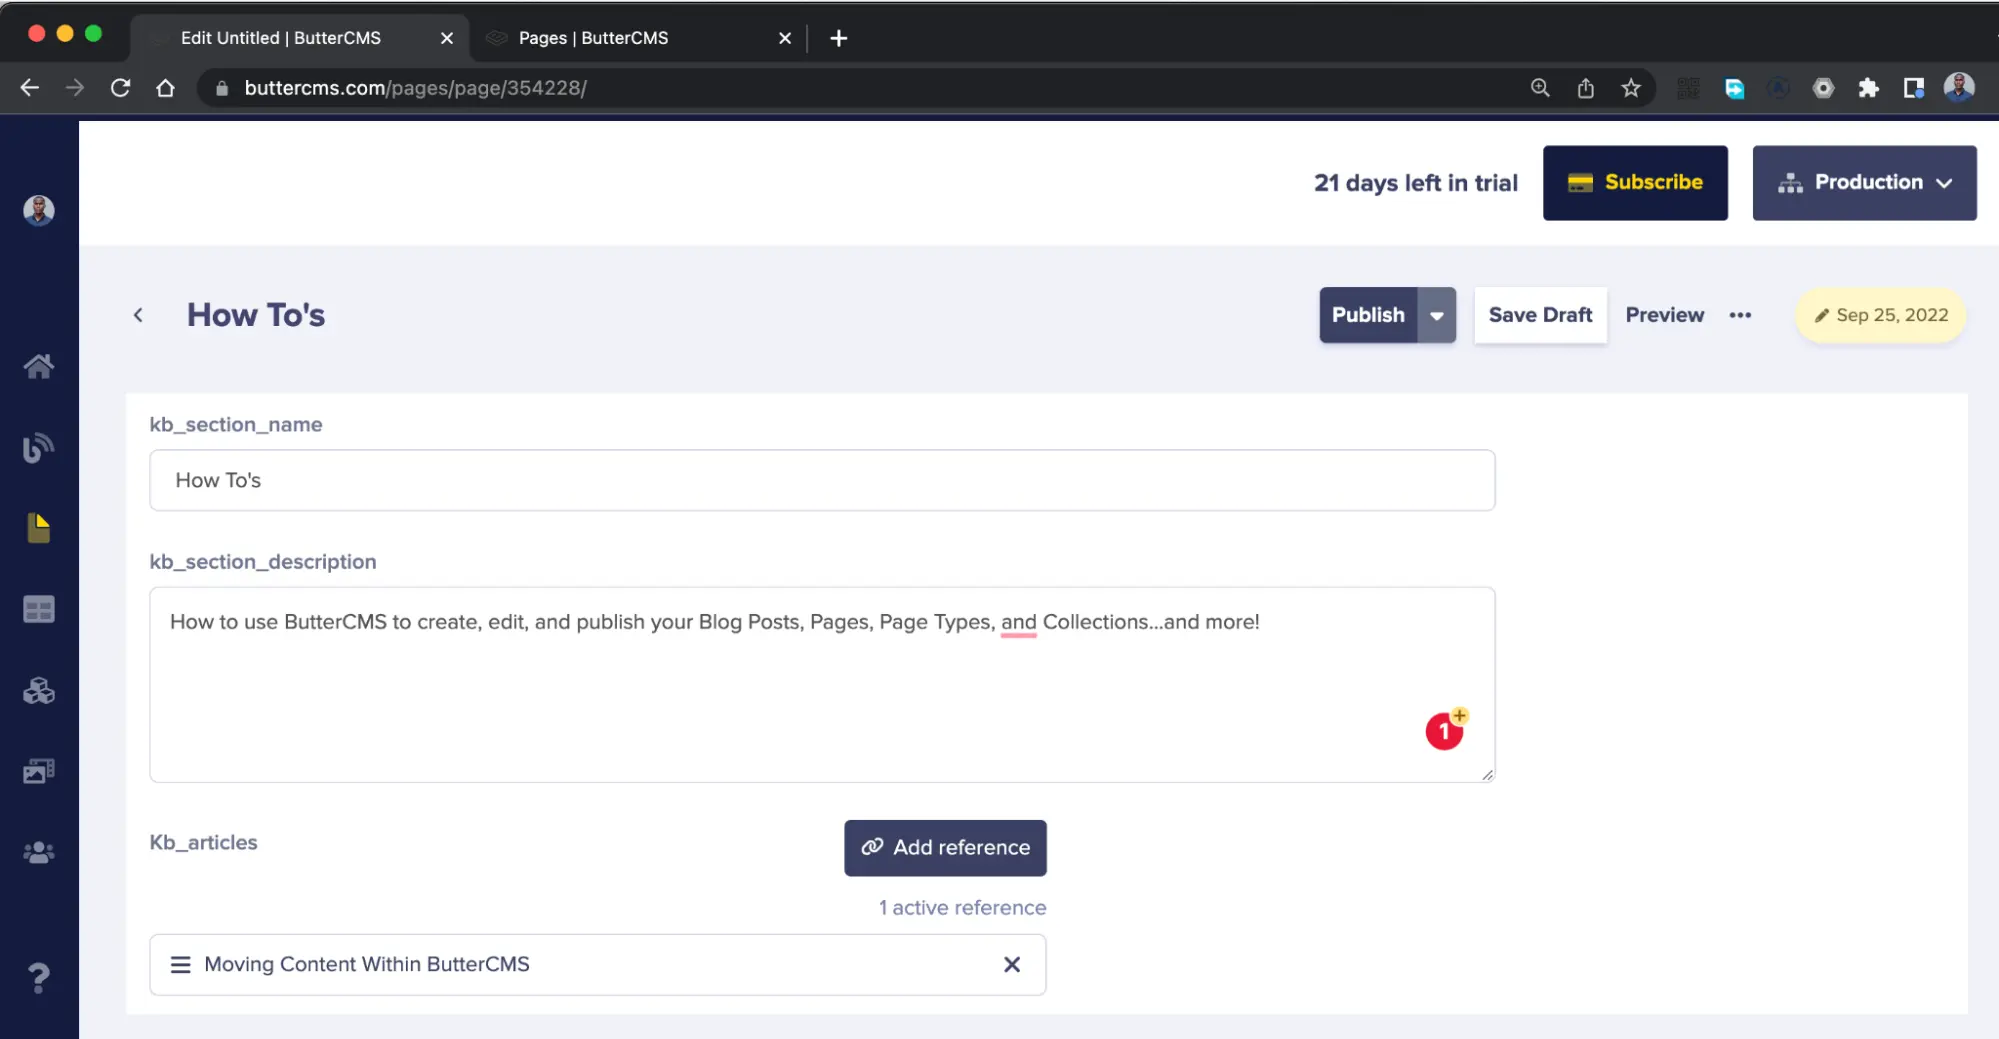Close the Edit Untitled | ButterCMS tab

click(447, 38)
